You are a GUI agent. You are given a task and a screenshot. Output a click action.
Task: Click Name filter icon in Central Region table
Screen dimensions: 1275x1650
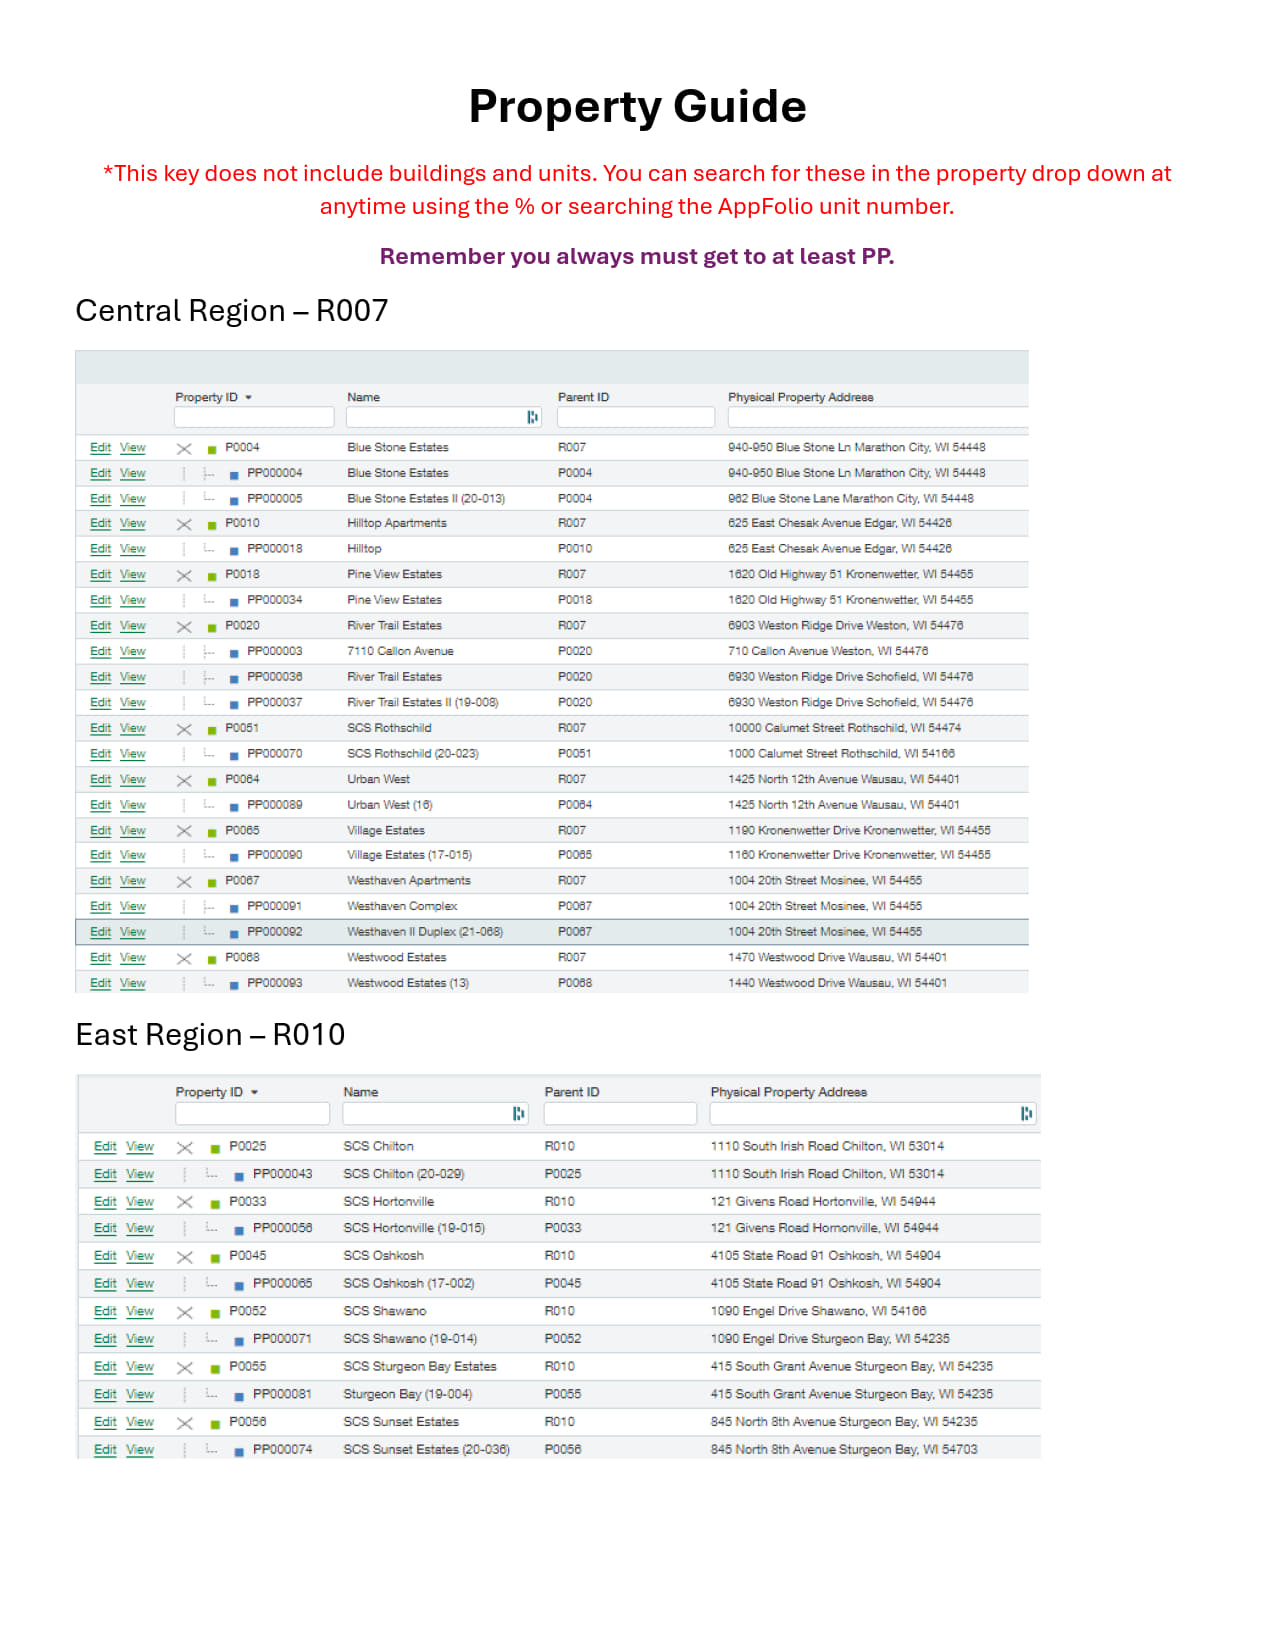(533, 417)
